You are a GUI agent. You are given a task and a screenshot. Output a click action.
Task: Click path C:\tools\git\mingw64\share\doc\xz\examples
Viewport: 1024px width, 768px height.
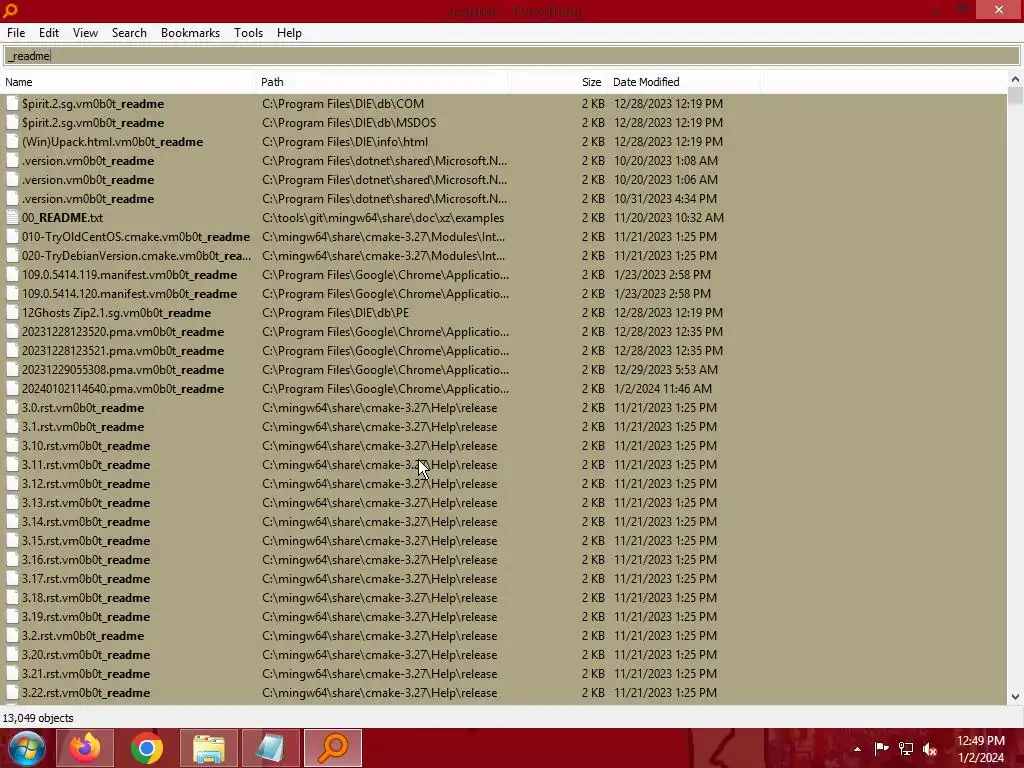click(x=383, y=217)
